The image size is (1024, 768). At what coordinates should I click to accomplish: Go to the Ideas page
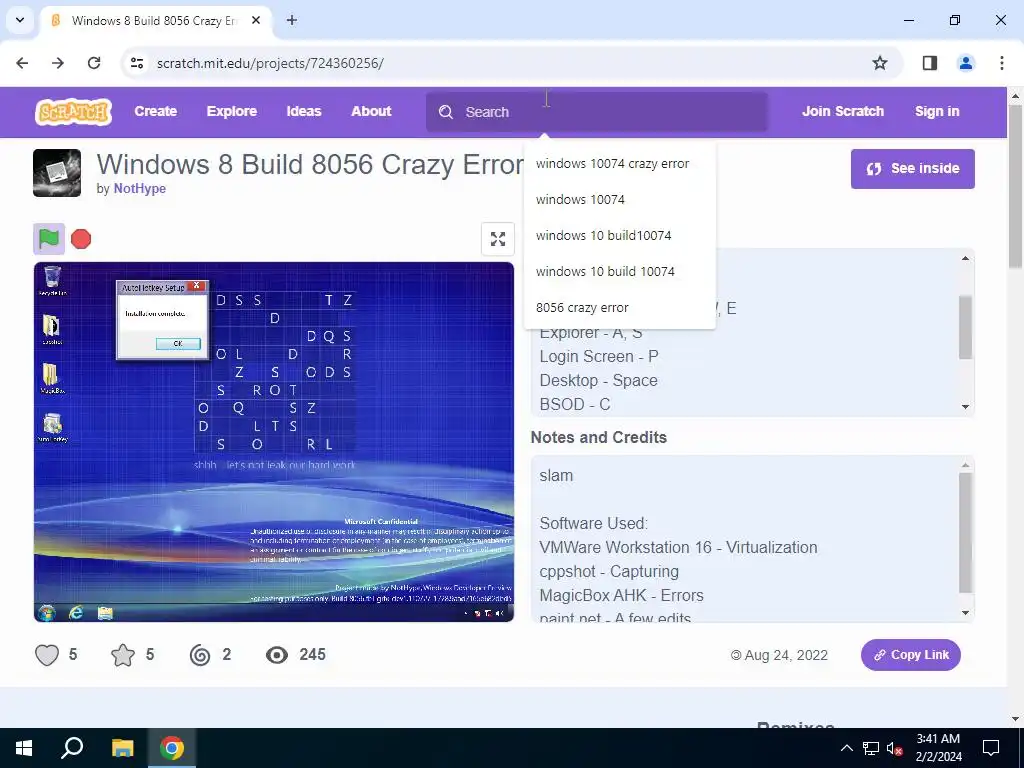click(304, 112)
